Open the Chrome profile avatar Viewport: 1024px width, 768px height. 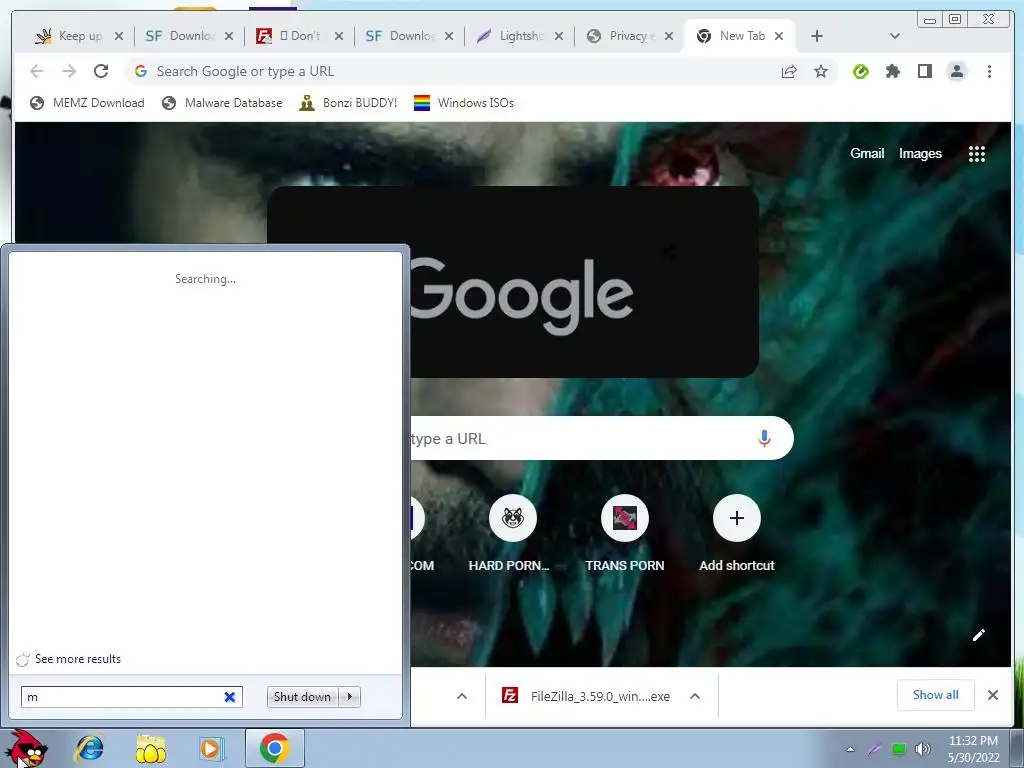click(957, 71)
